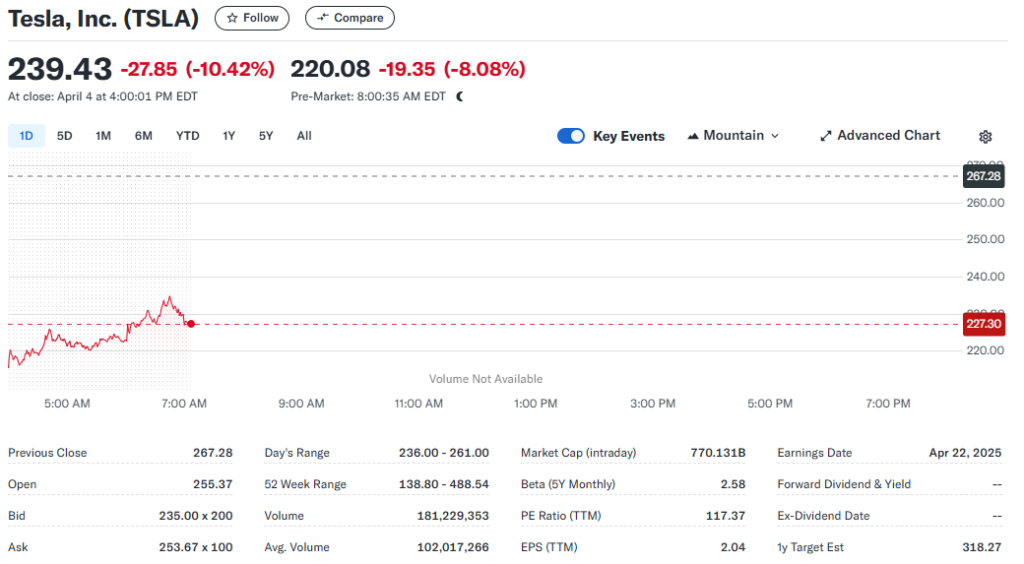Click the Beta (5Y Monthly) value 2.58

tap(733, 484)
